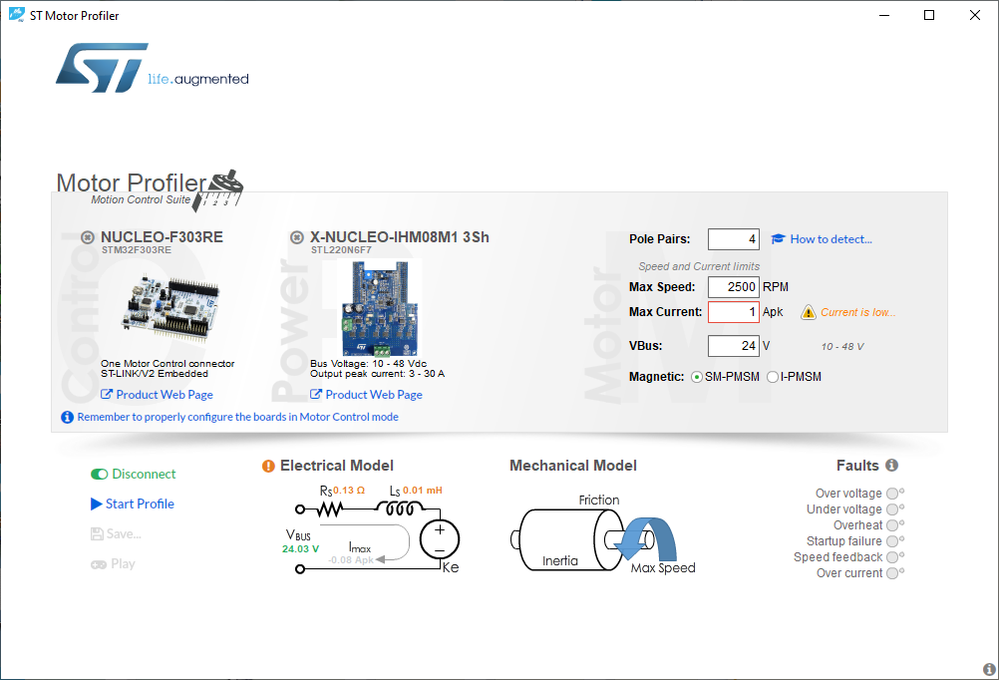Screen dimensions: 999x680
Task: Click the ST life.augmented logo
Action: (152, 68)
